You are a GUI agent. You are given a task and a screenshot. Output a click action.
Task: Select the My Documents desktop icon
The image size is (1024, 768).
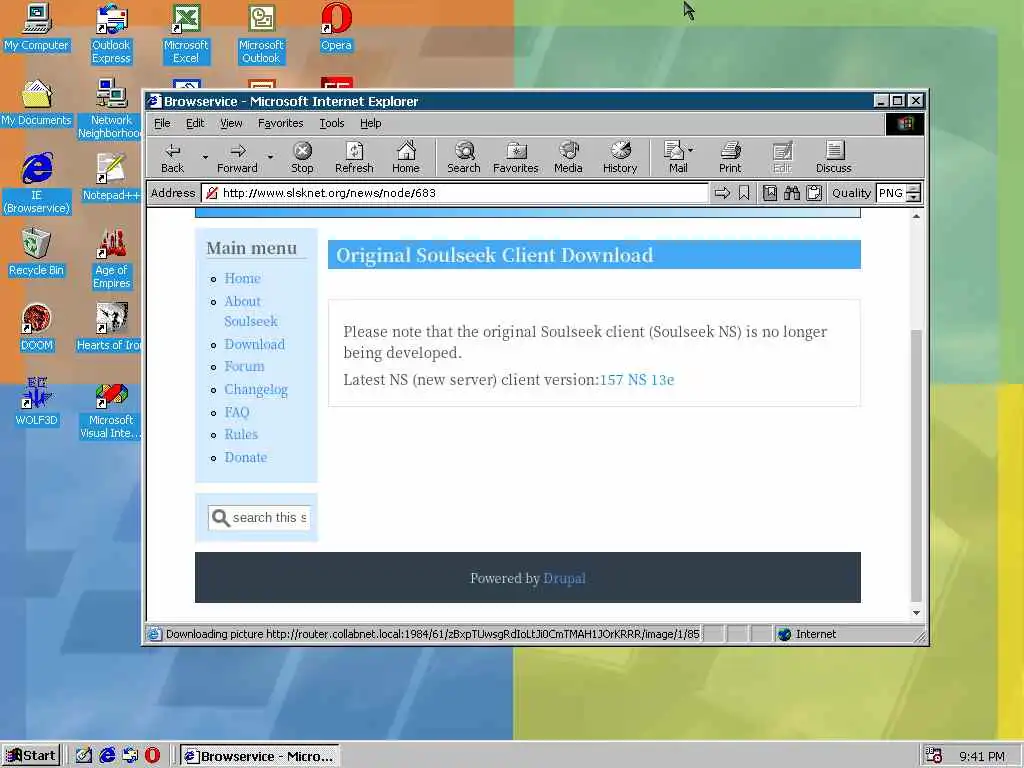37,103
